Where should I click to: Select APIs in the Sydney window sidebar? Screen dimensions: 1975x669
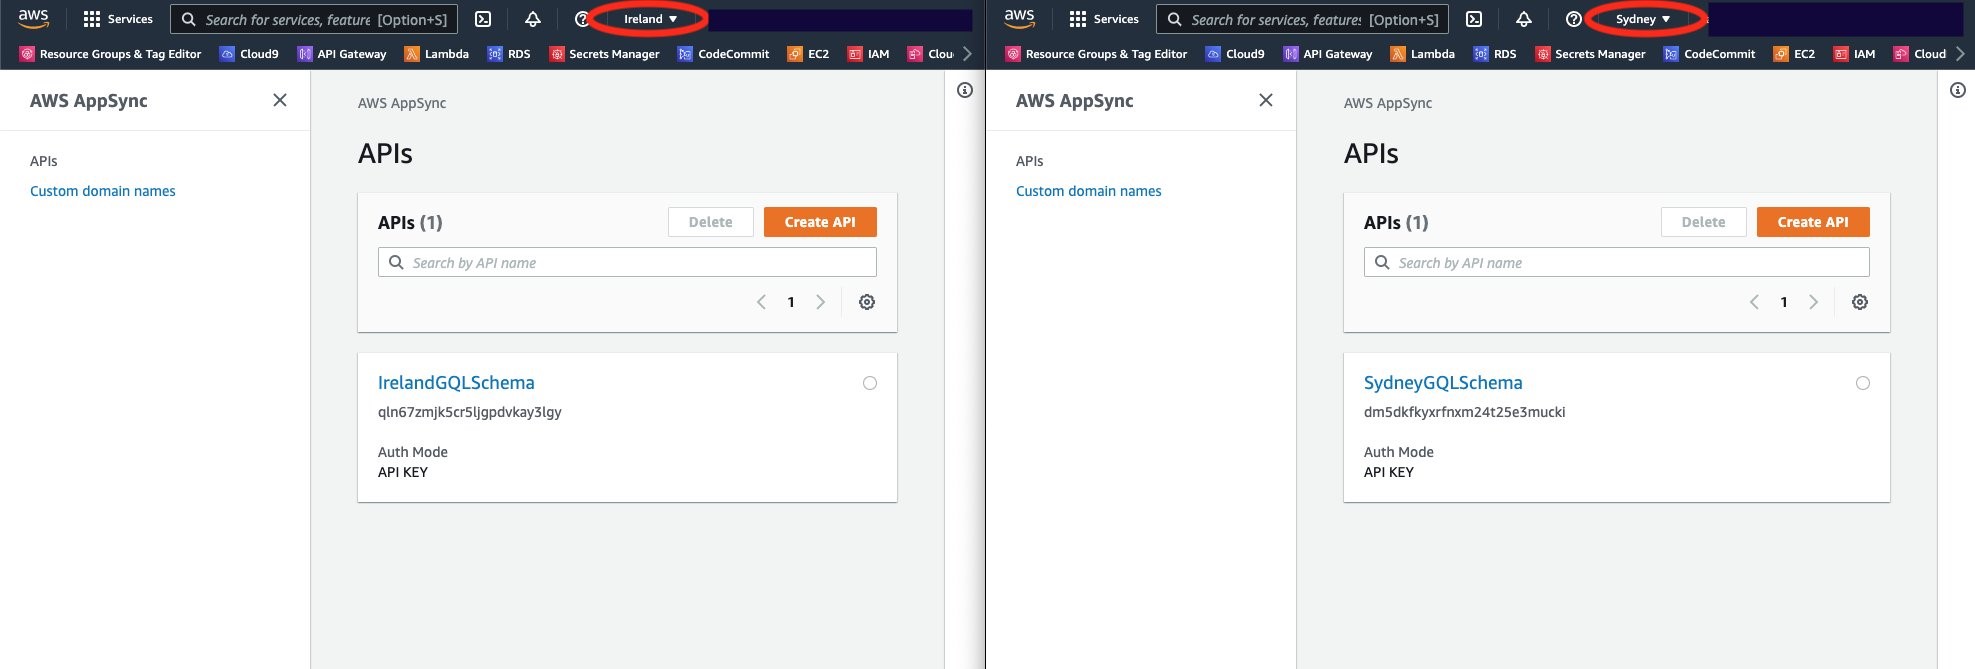pos(1030,161)
